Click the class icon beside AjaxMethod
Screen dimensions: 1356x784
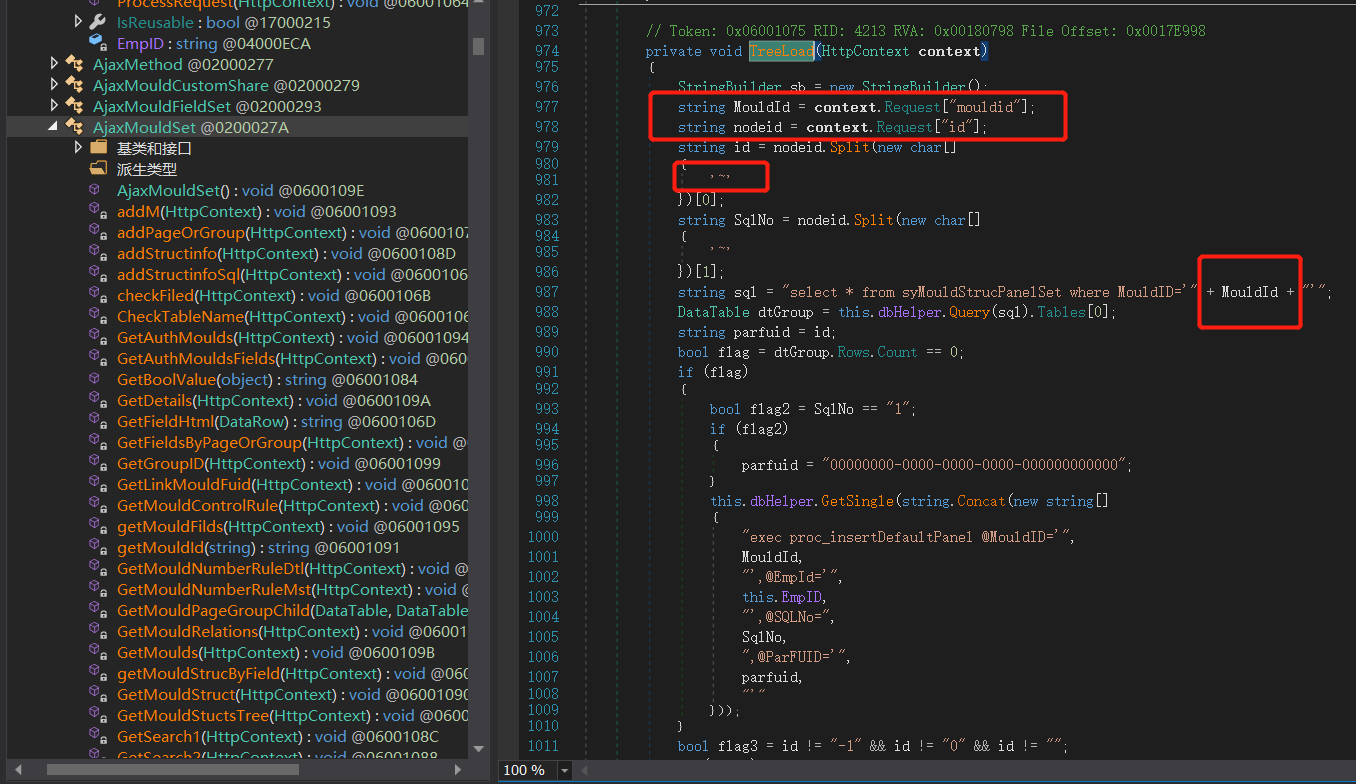pos(74,64)
